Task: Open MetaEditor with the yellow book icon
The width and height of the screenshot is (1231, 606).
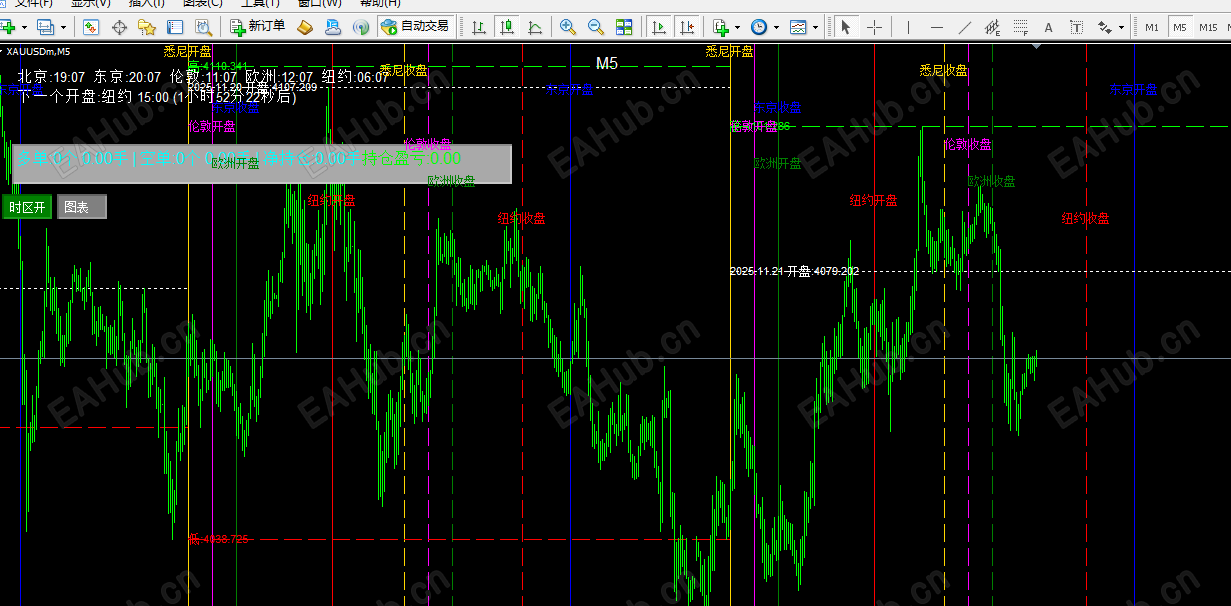Action: click(x=307, y=27)
